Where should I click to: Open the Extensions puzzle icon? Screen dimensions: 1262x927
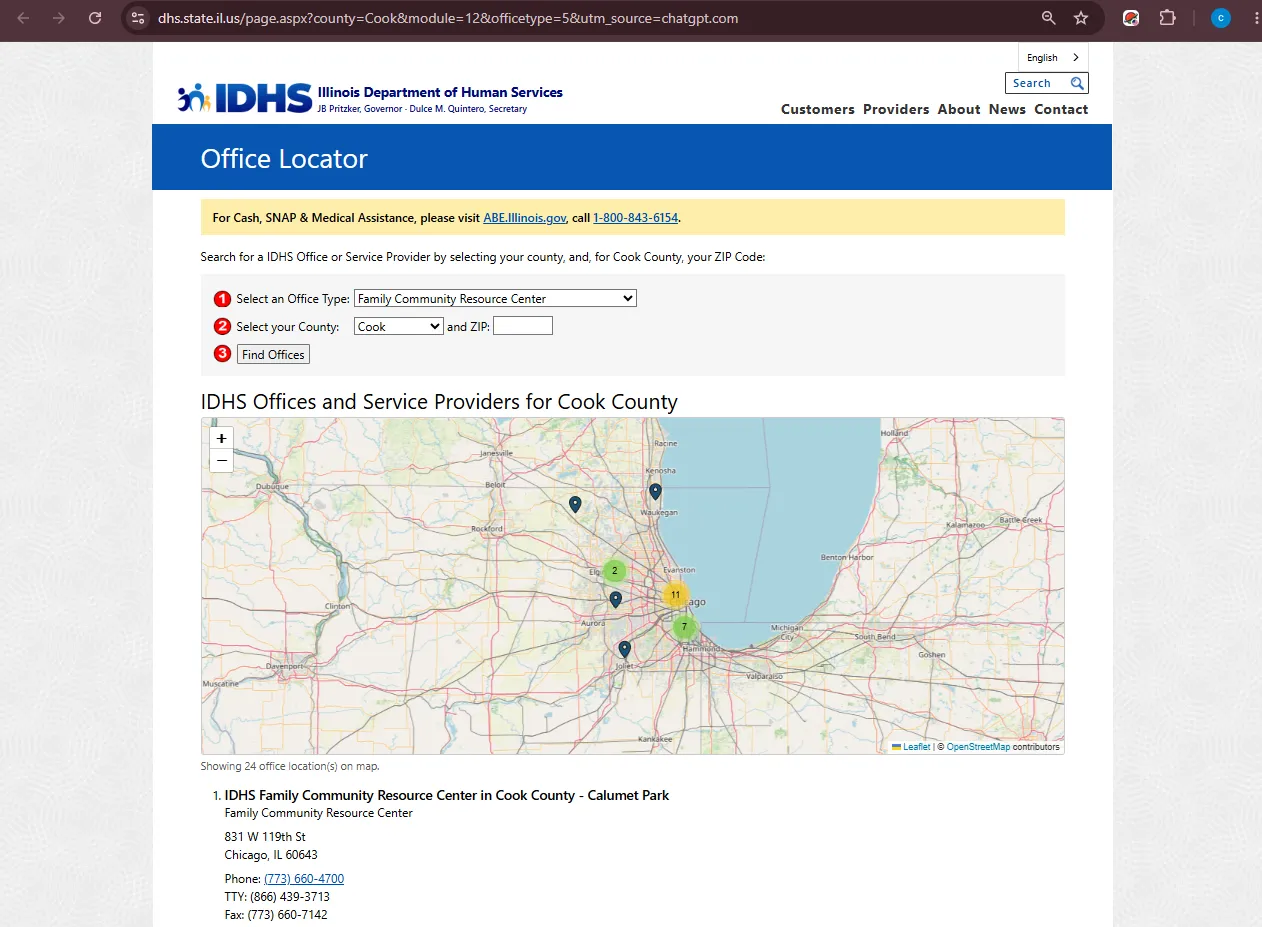(1167, 18)
